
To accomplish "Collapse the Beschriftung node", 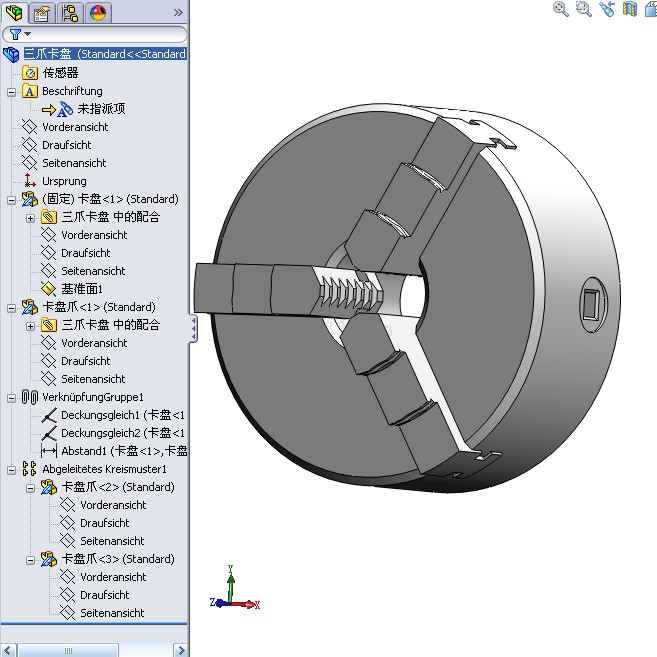I will 11,91.
